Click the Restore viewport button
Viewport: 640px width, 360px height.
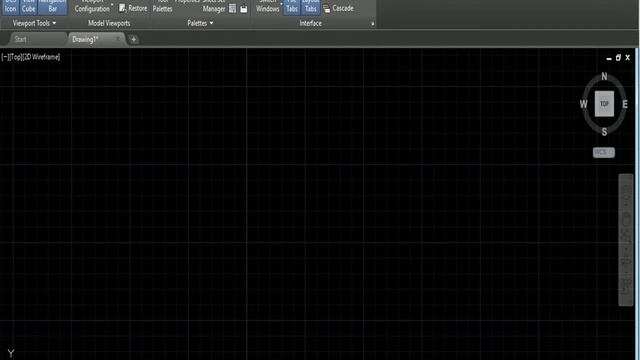coord(133,8)
